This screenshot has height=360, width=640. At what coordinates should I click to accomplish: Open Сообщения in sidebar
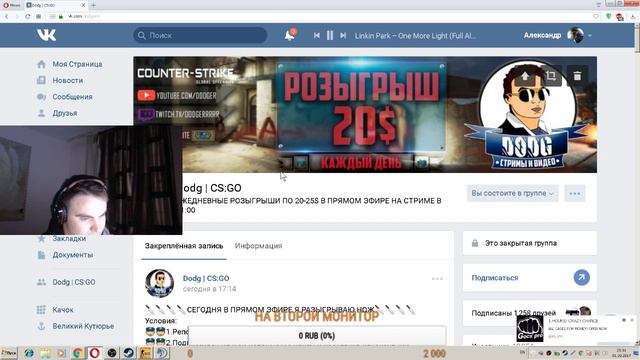(72, 97)
